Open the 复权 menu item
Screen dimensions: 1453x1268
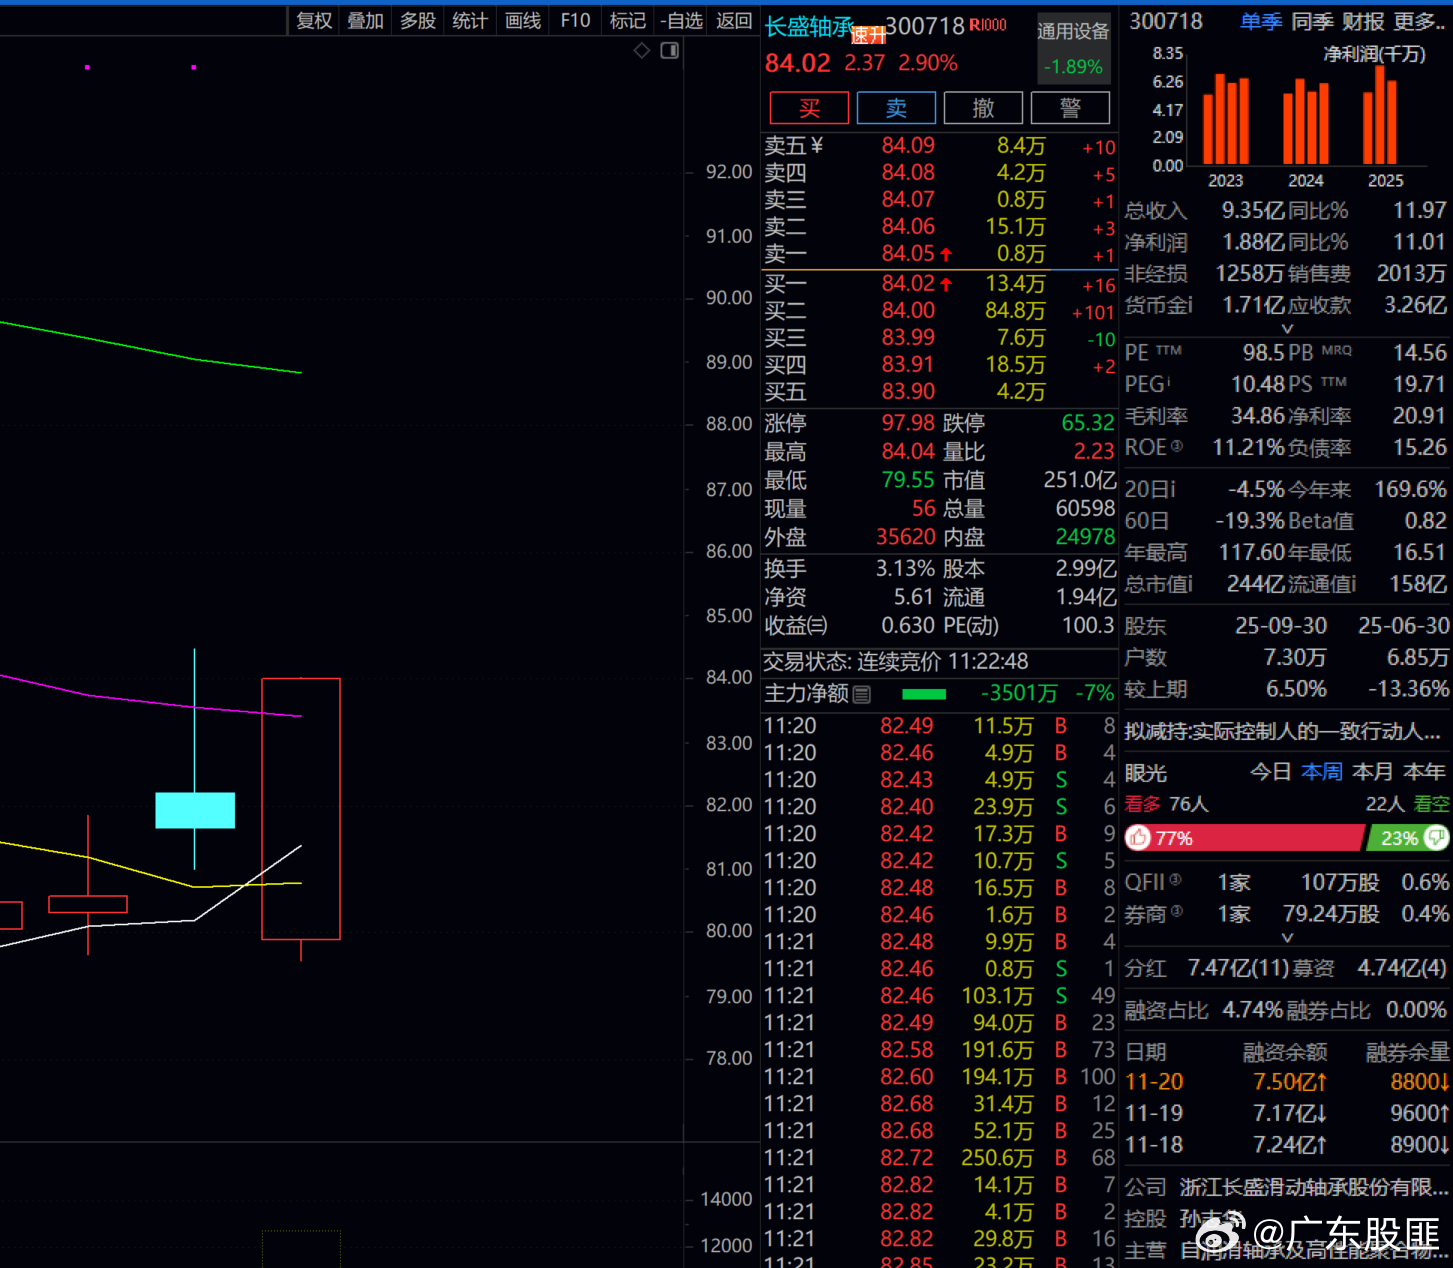pos(314,20)
